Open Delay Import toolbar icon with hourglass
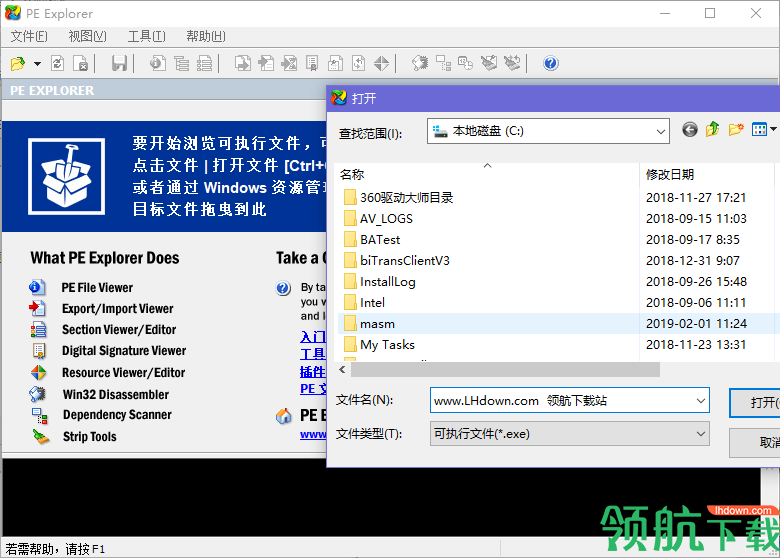This screenshot has width=780, height=558. tap(289, 63)
